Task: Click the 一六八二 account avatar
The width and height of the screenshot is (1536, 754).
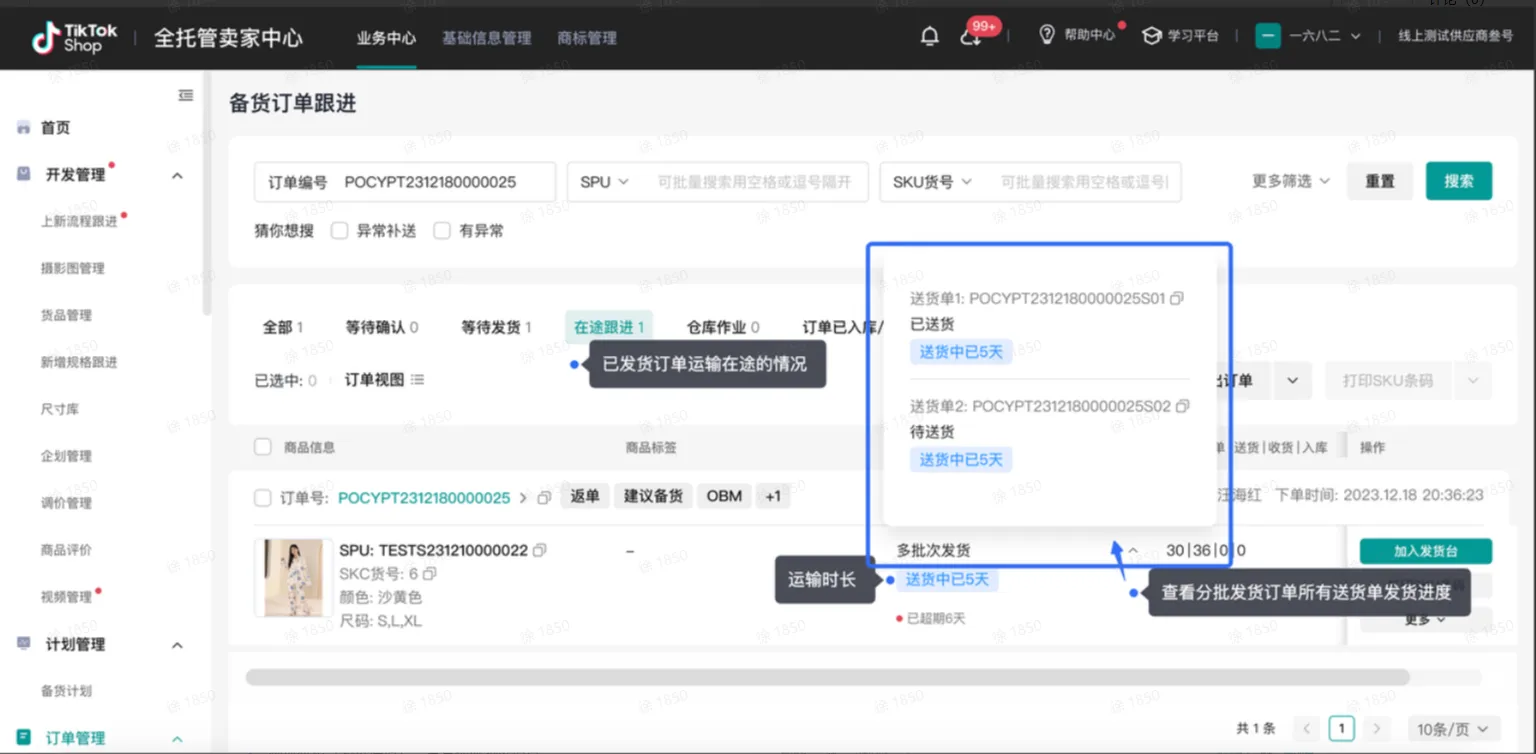Action: (1268, 36)
